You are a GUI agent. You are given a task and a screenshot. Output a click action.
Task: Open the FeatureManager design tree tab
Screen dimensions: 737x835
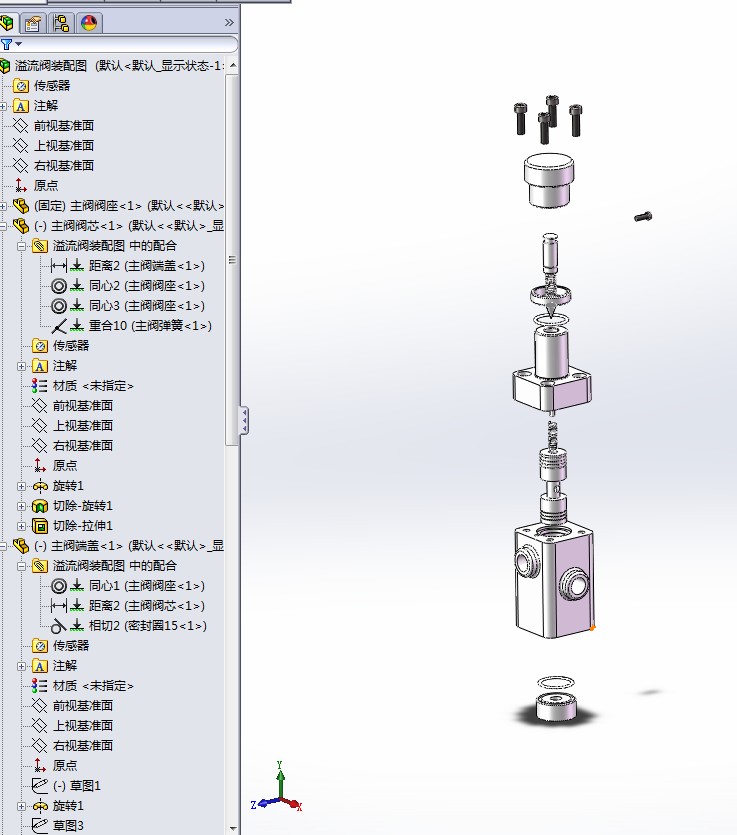7,23
